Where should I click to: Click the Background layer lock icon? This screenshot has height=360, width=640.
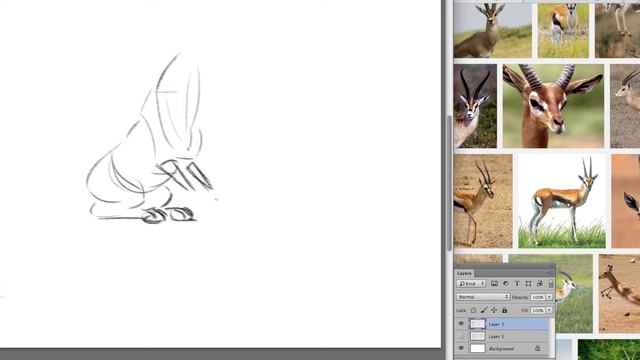pos(538,348)
